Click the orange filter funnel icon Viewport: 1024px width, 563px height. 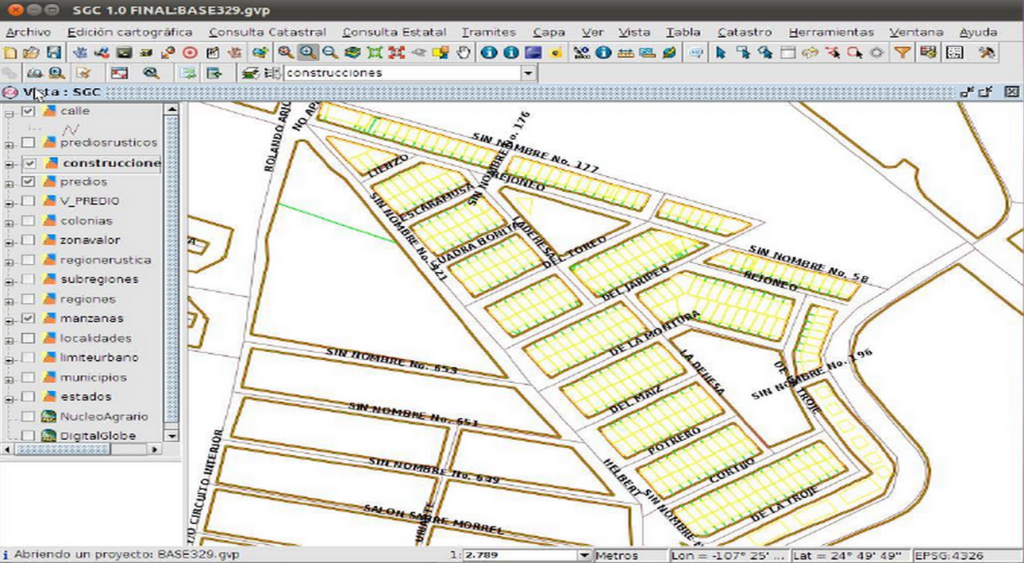click(x=903, y=52)
